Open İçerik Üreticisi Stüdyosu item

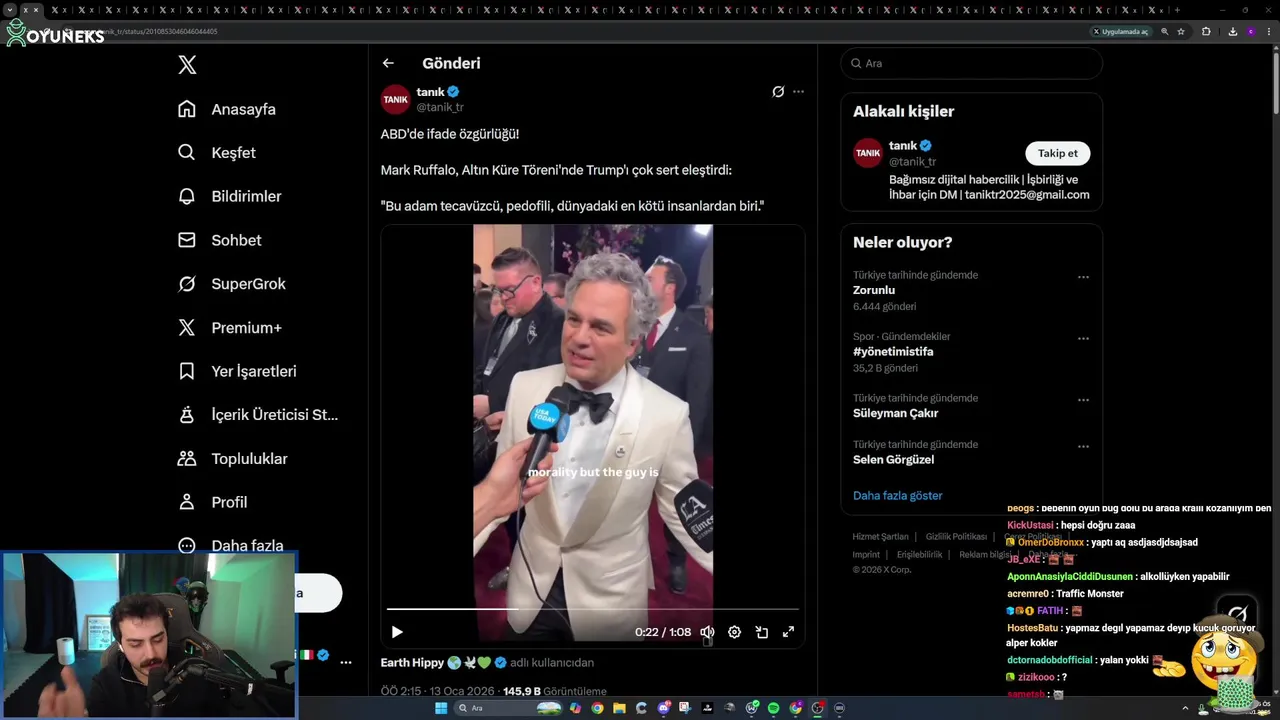point(258,415)
